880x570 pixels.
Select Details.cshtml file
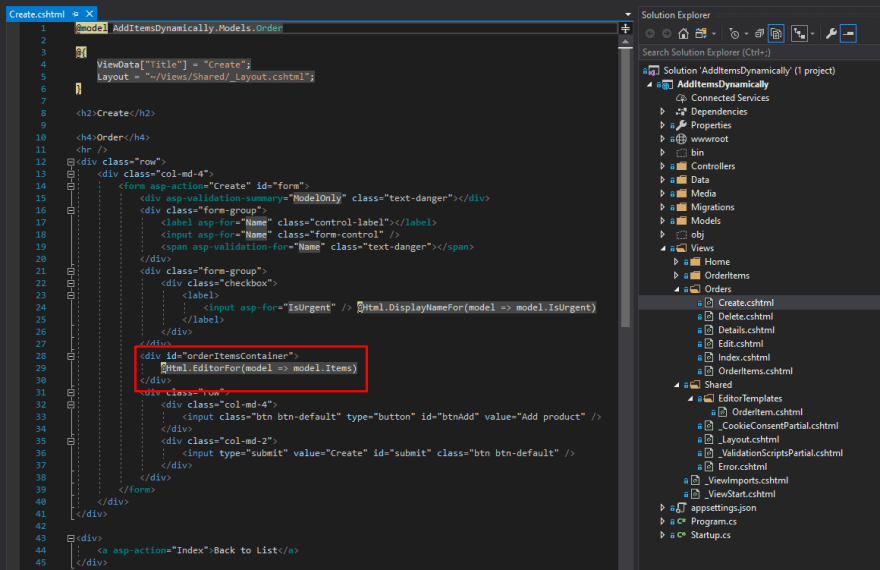pos(746,330)
